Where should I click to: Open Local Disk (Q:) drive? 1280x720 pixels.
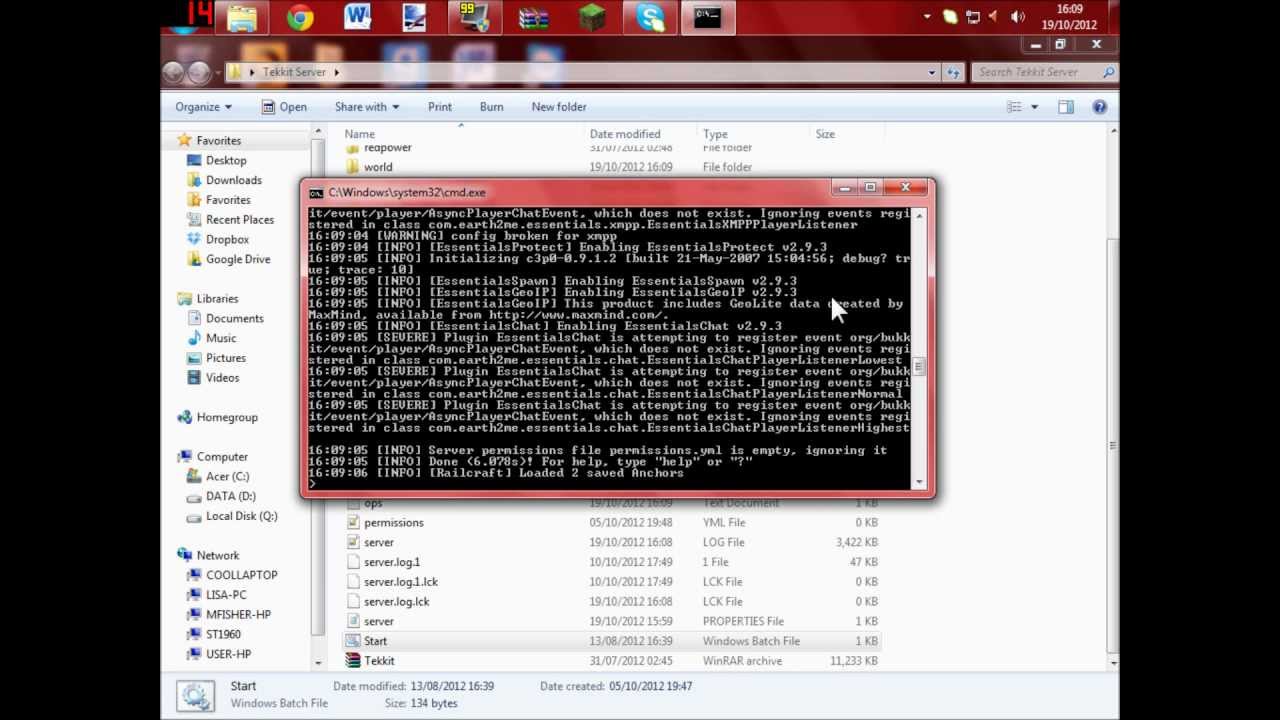241,516
